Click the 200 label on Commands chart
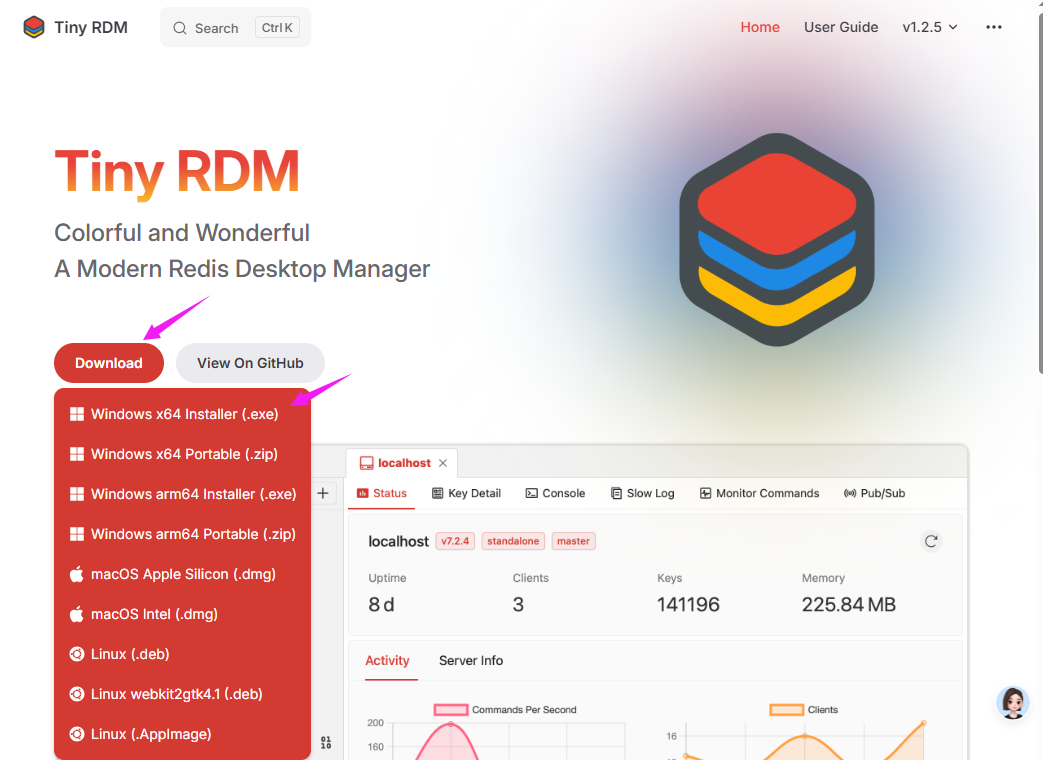The height and width of the screenshot is (760, 1043). pos(375,723)
